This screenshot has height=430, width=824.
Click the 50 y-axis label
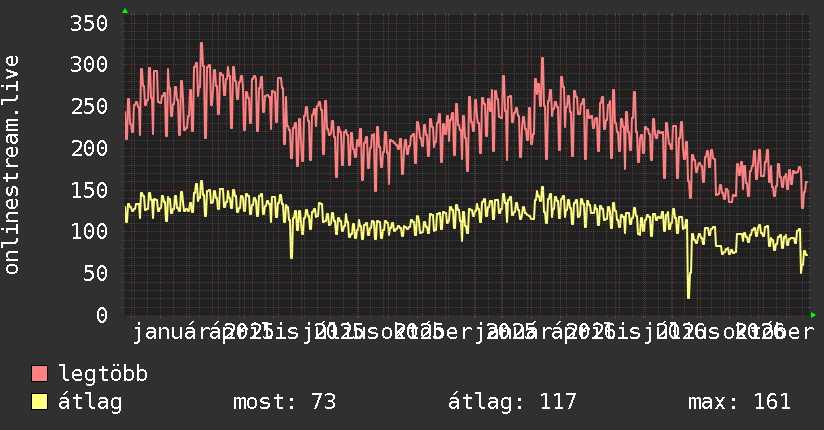click(x=95, y=273)
